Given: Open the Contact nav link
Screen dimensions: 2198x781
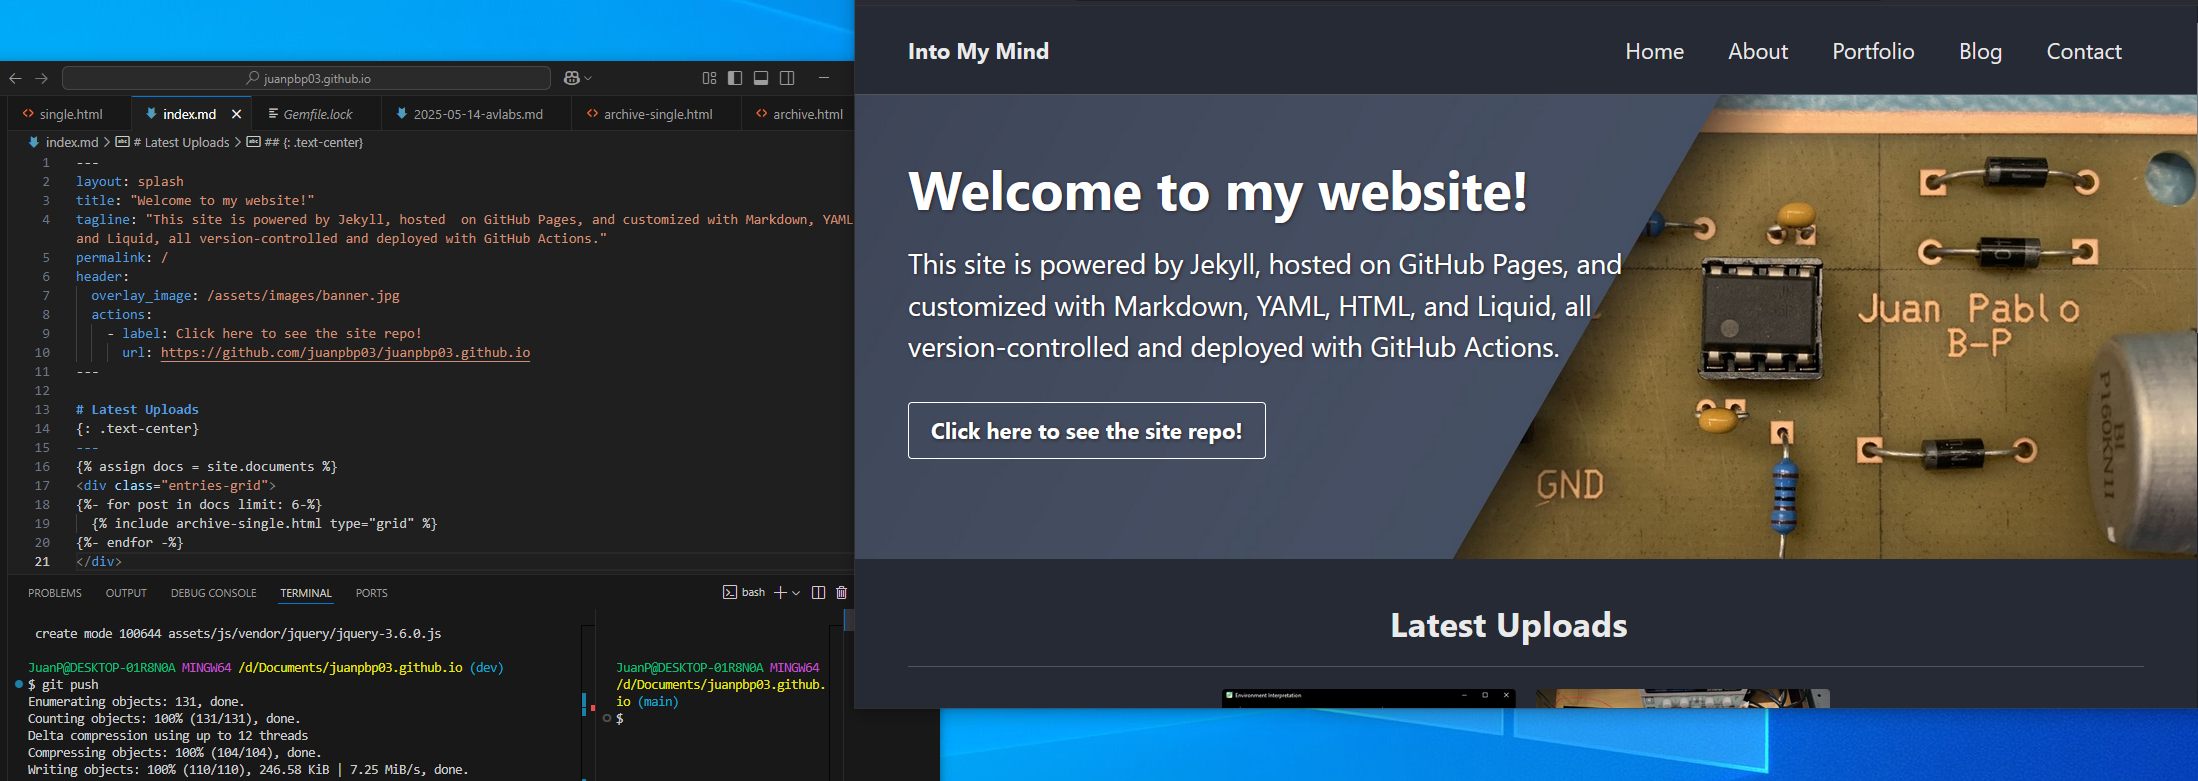Looking at the screenshot, I should pos(2084,51).
